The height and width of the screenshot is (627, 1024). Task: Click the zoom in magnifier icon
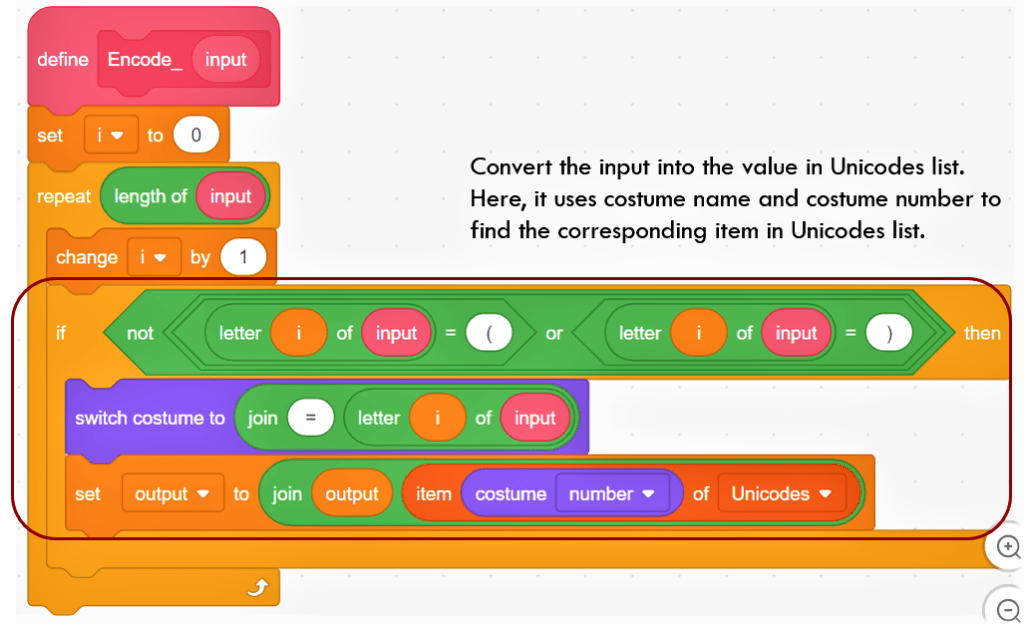pos(1008,547)
